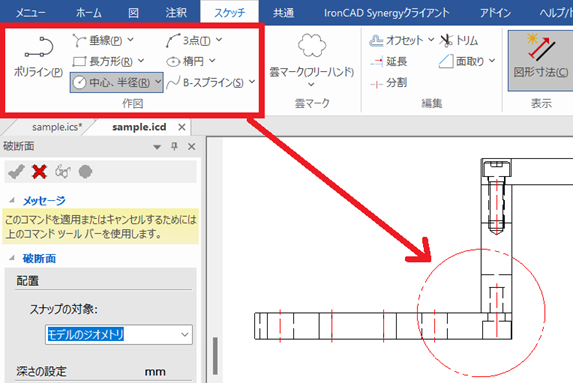Pin the 破断面 panel
The width and height of the screenshot is (573, 383).
[174, 147]
